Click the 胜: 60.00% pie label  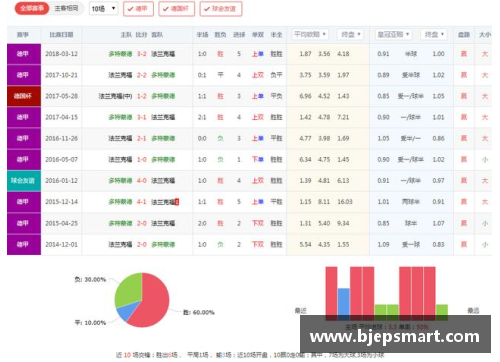tap(199, 312)
